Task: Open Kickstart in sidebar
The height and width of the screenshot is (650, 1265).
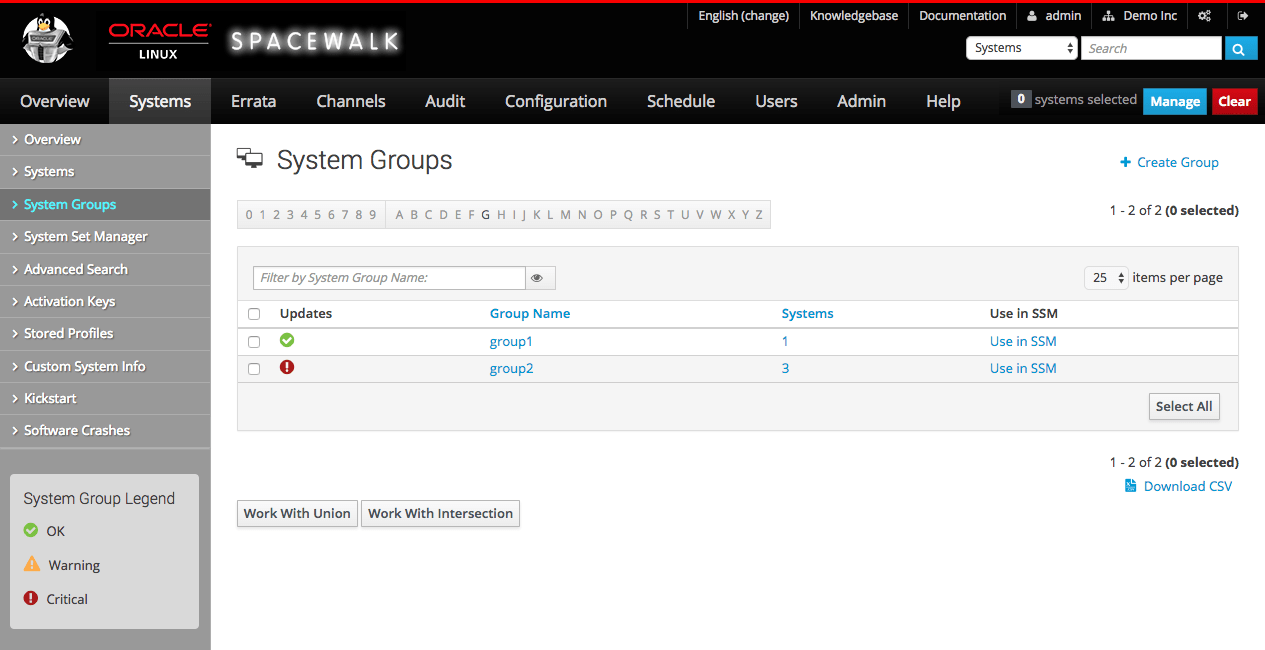Action: [105, 398]
